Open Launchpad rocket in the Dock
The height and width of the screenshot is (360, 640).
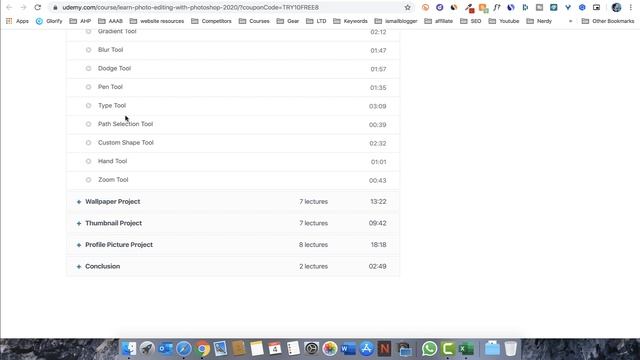147,349
